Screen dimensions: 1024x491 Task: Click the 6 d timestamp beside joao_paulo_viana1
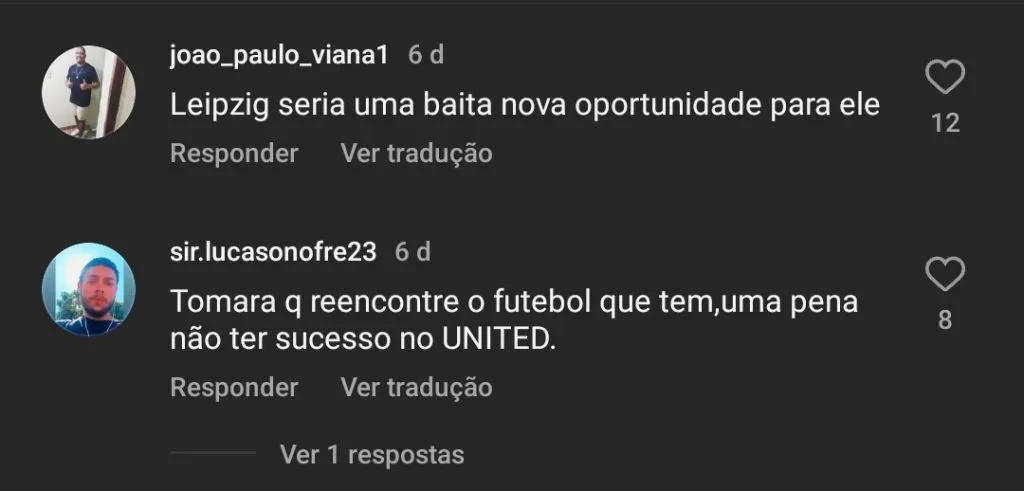[426, 55]
